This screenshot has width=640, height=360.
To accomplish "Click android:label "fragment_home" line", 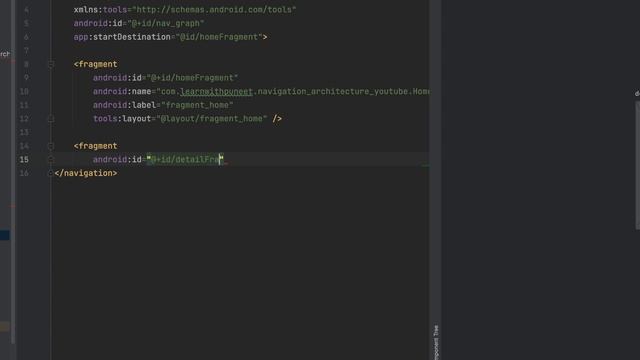I will [x=163, y=105].
